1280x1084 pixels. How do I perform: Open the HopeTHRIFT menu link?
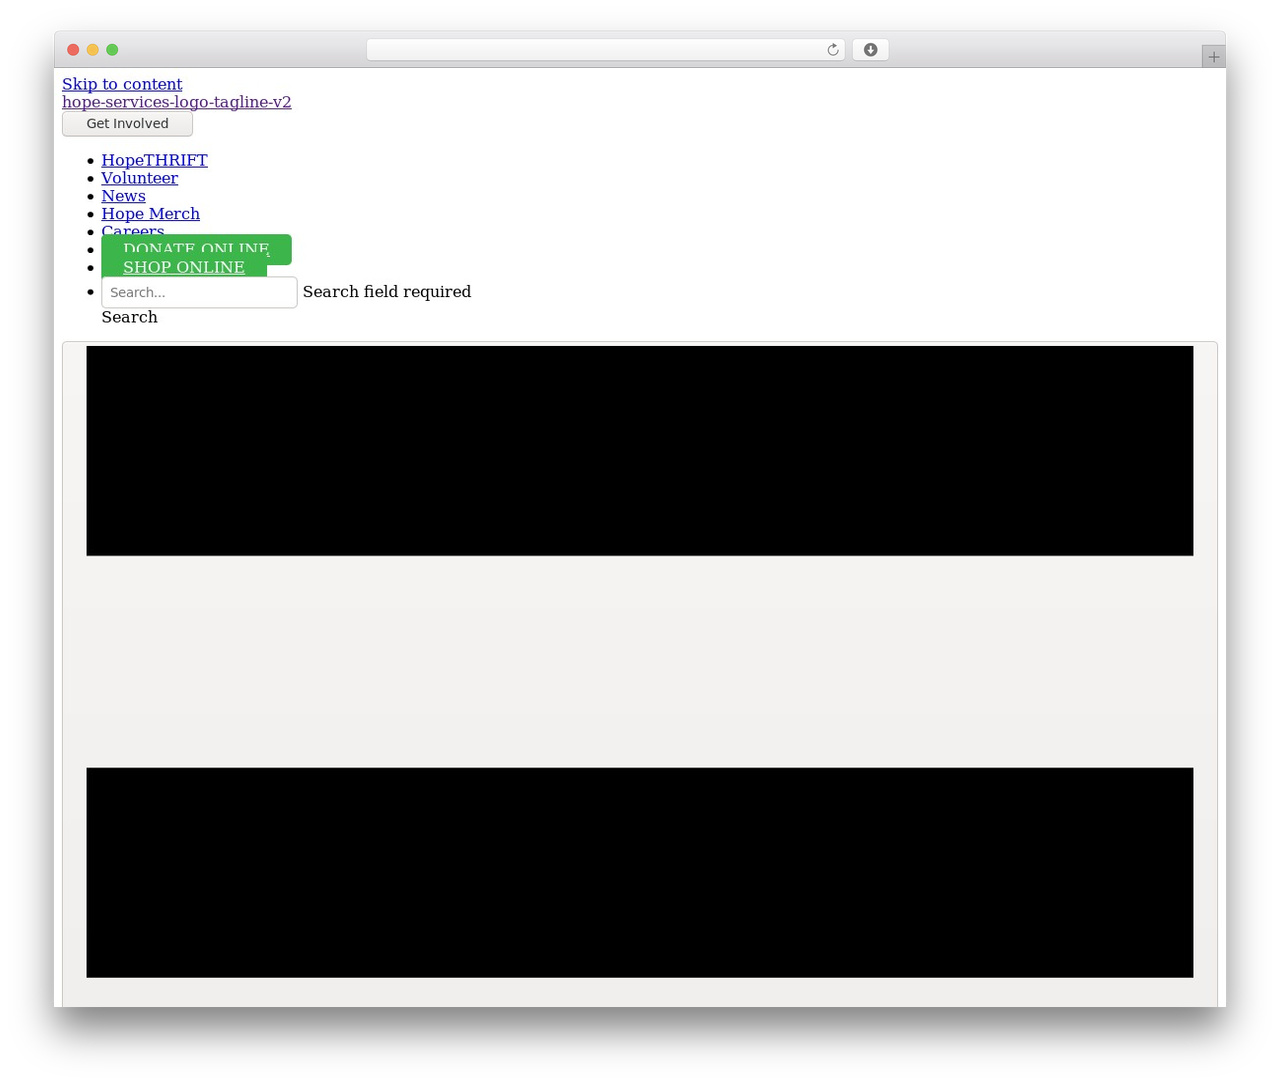click(154, 160)
